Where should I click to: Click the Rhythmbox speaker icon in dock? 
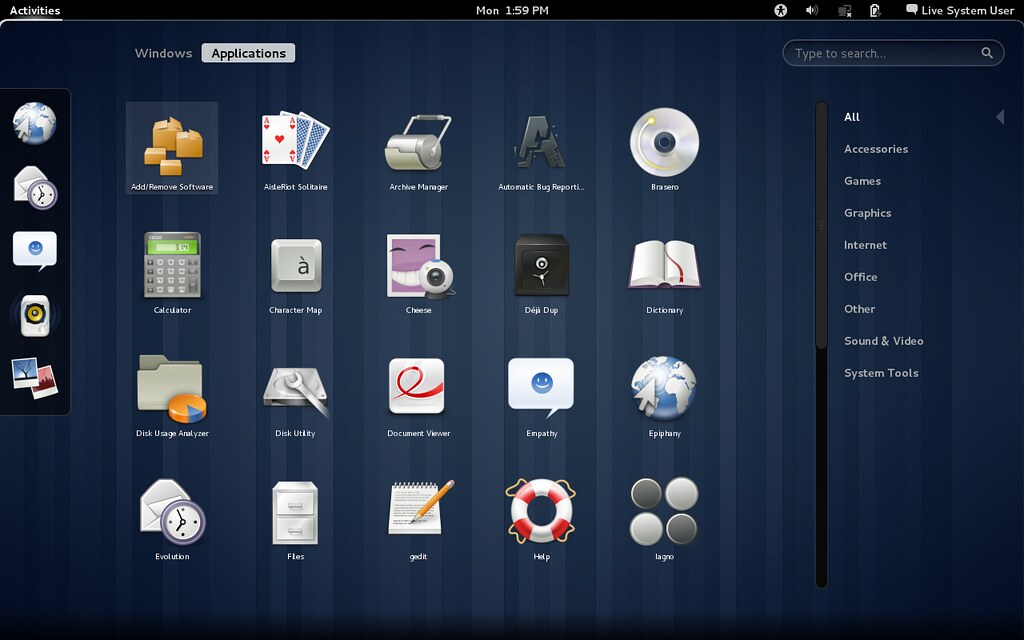pyautogui.click(x=35, y=315)
